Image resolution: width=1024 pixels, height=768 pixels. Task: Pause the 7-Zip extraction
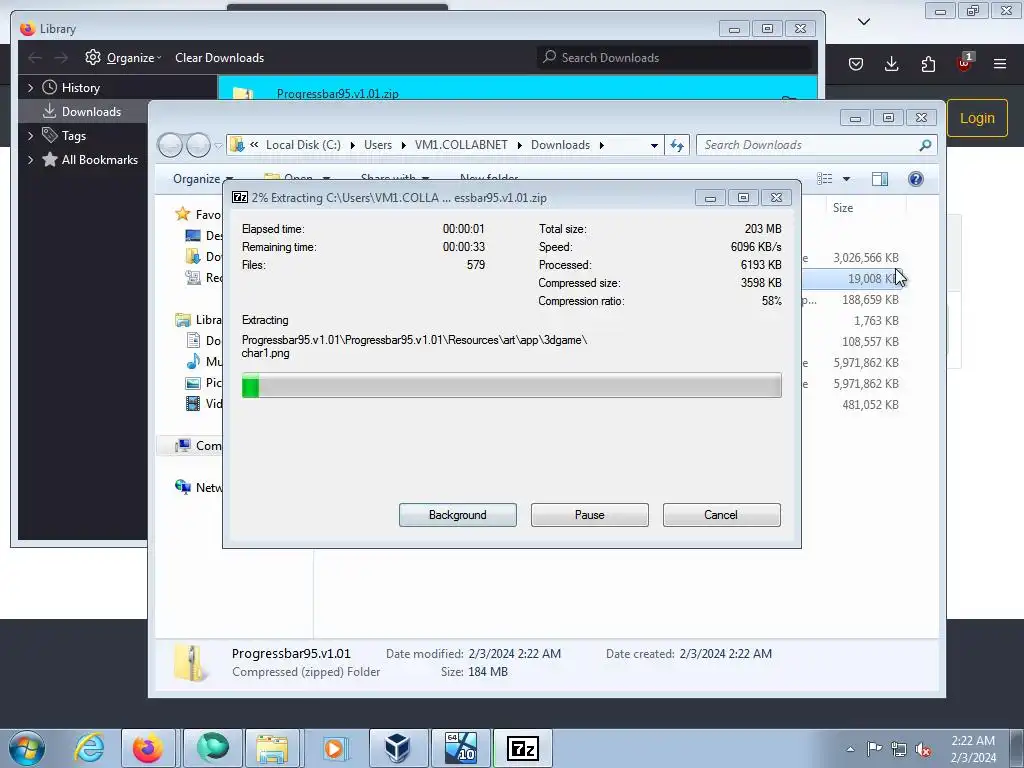pos(589,515)
